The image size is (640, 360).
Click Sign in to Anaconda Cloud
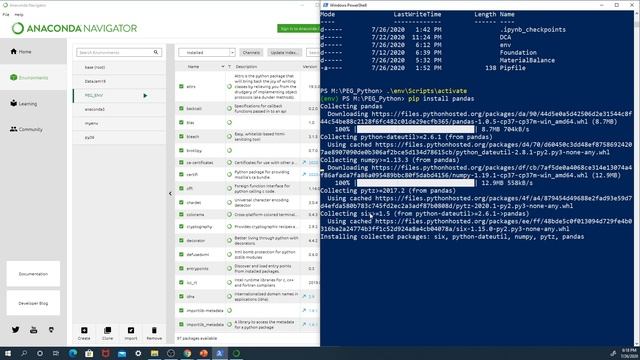[x=298, y=29]
